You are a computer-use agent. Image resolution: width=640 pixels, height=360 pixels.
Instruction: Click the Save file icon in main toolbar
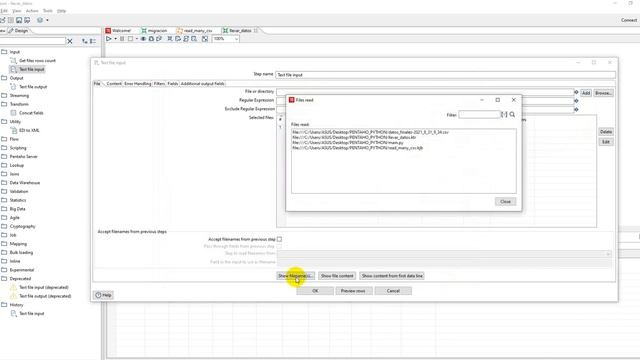pyautogui.click(x=19, y=20)
